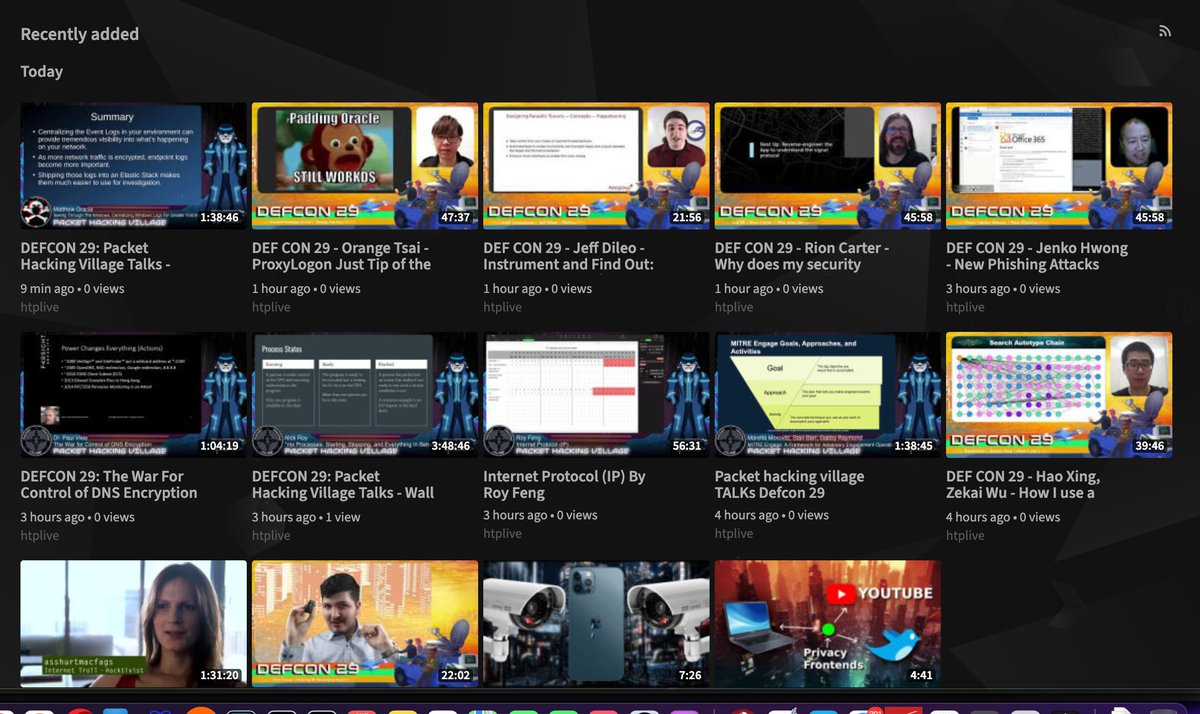This screenshot has height=714, width=1200.
Task: Click the 1:04:19 duration badge
Action: click(219, 446)
